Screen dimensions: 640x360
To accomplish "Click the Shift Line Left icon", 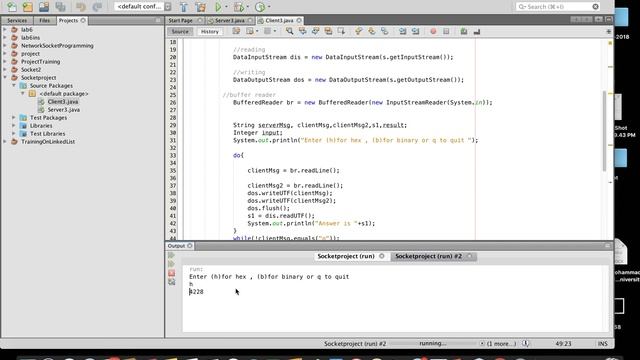I will click(402, 31).
